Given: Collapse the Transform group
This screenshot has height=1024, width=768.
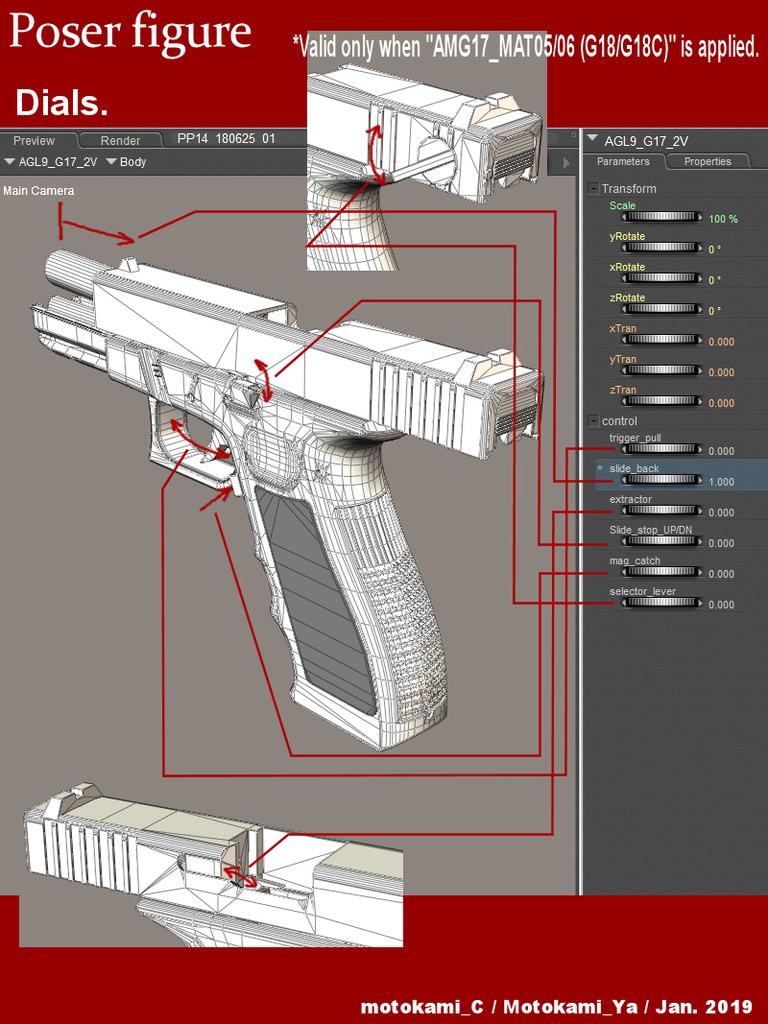Looking at the screenshot, I should pyautogui.click(x=593, y=189).
